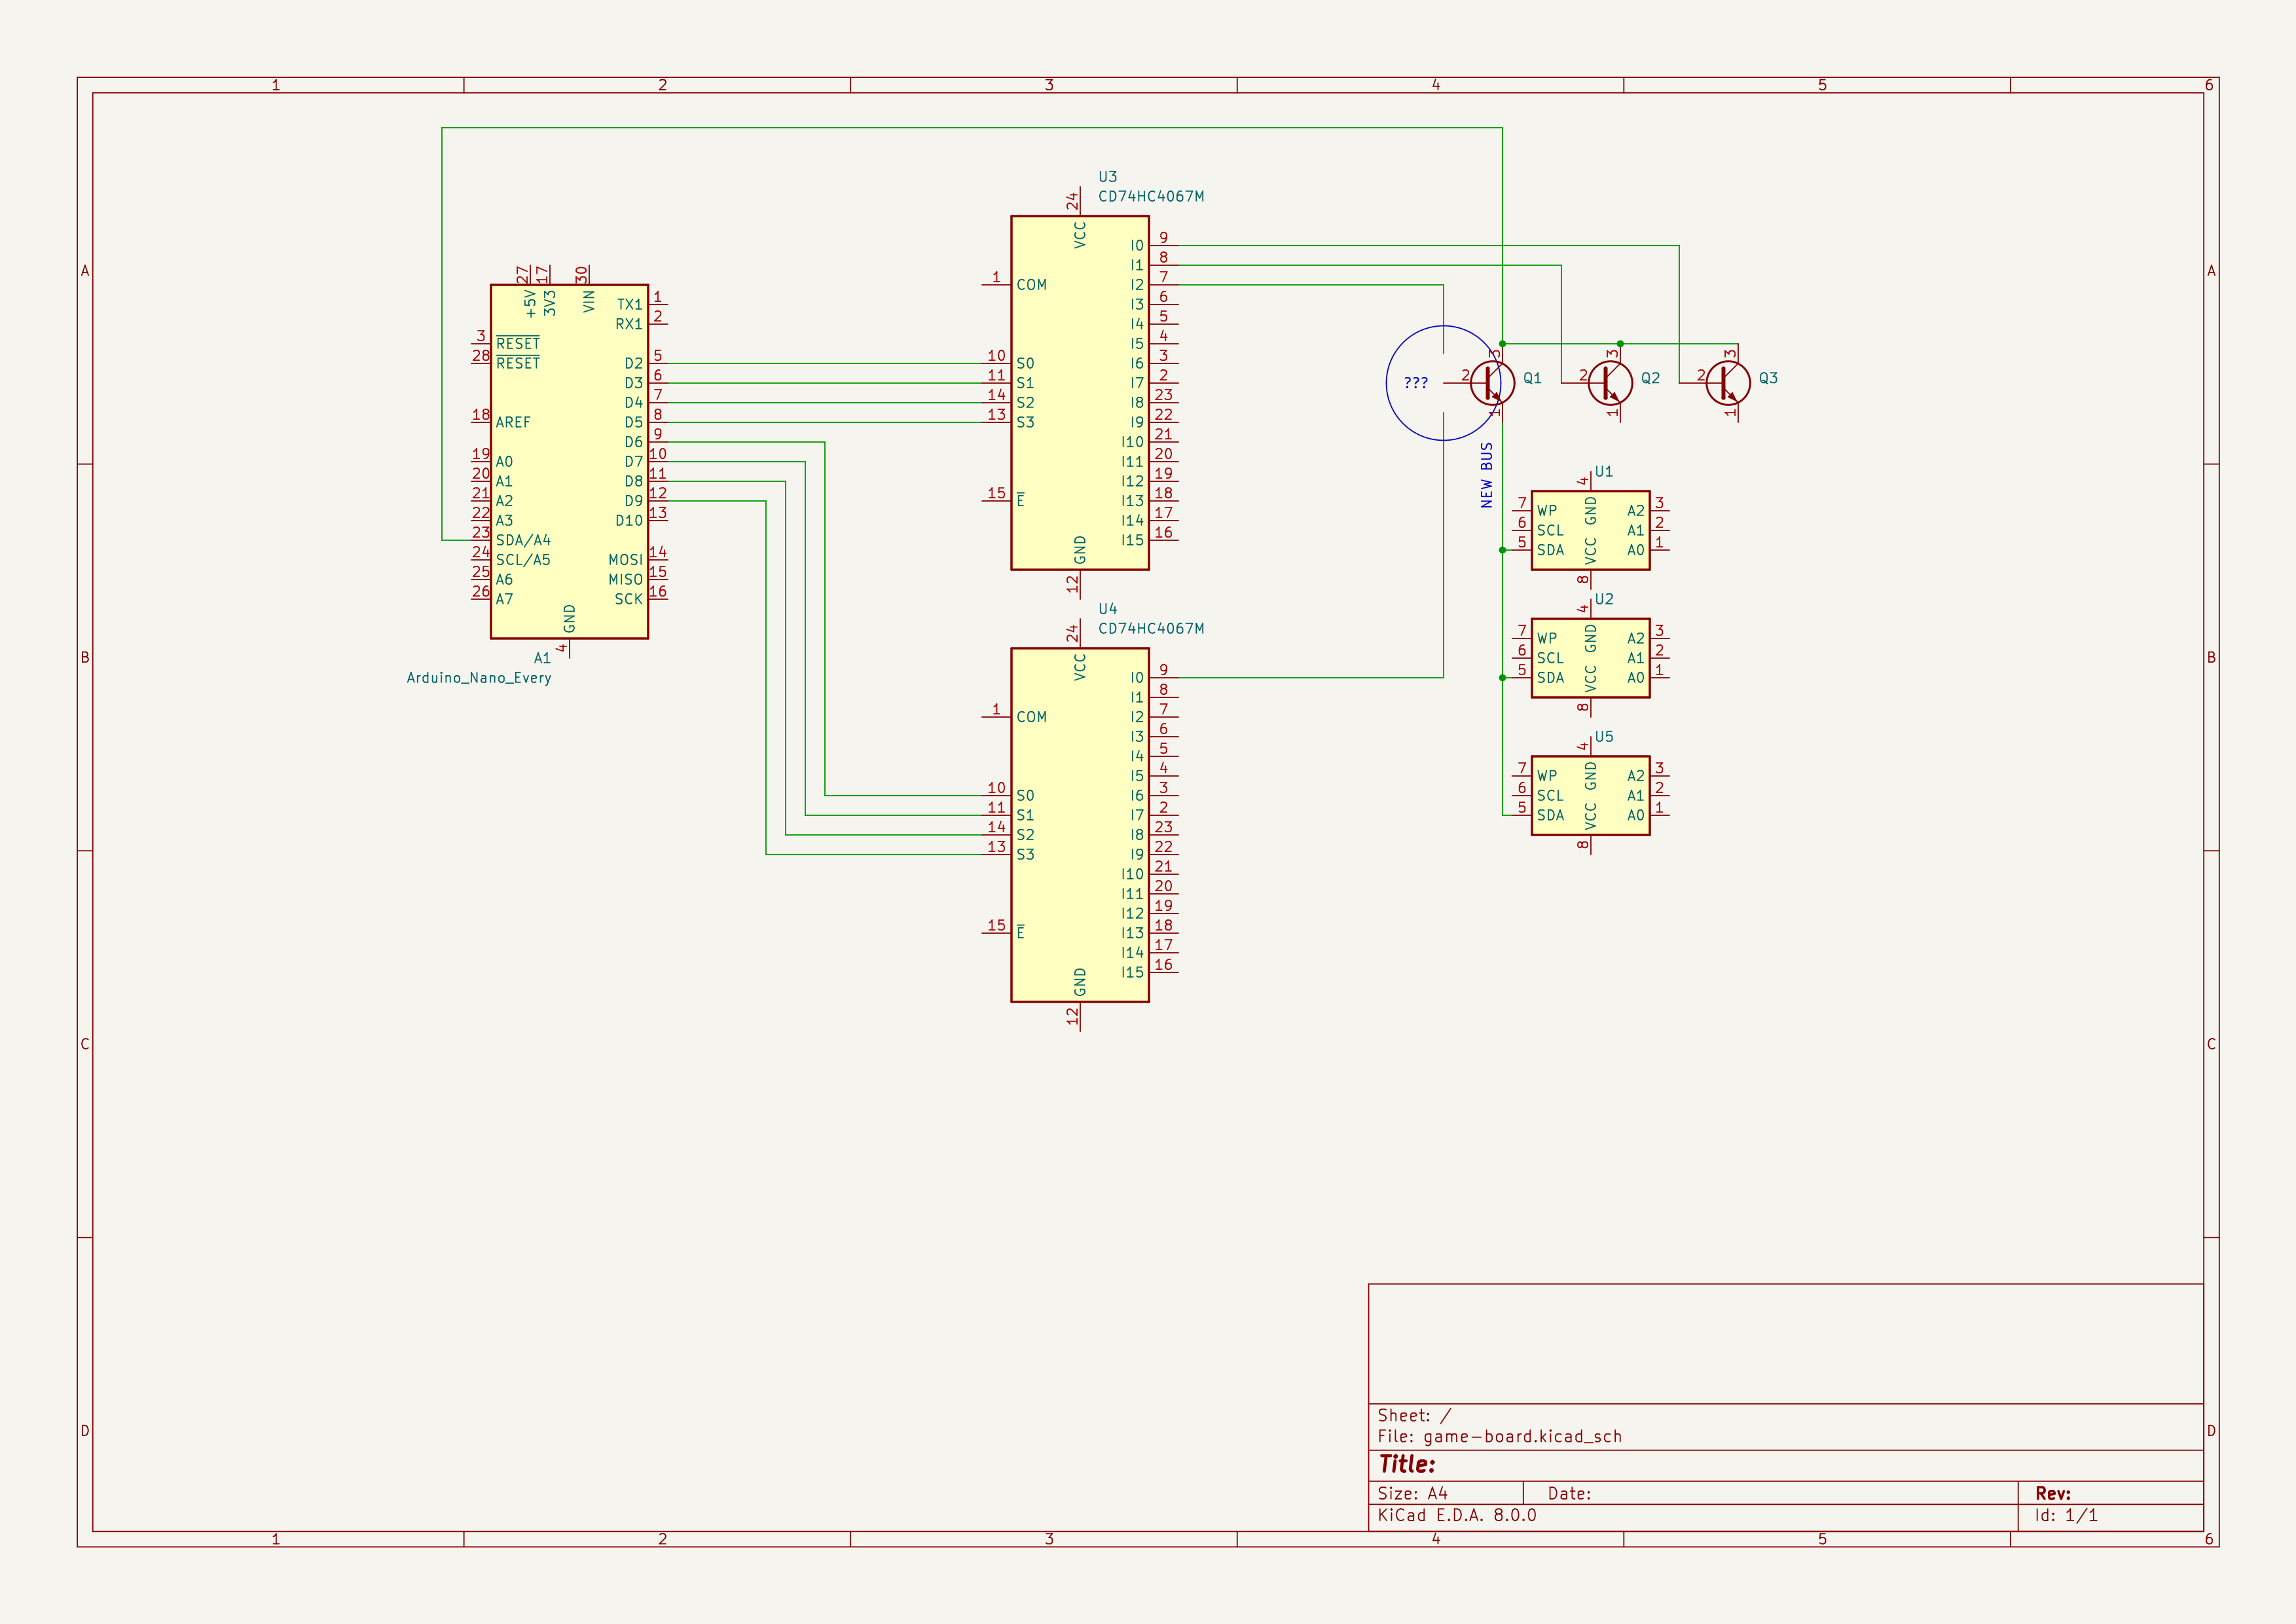Select the U1 reference label
This screenshot has height=1624, width=2296.
[1604, 471]
